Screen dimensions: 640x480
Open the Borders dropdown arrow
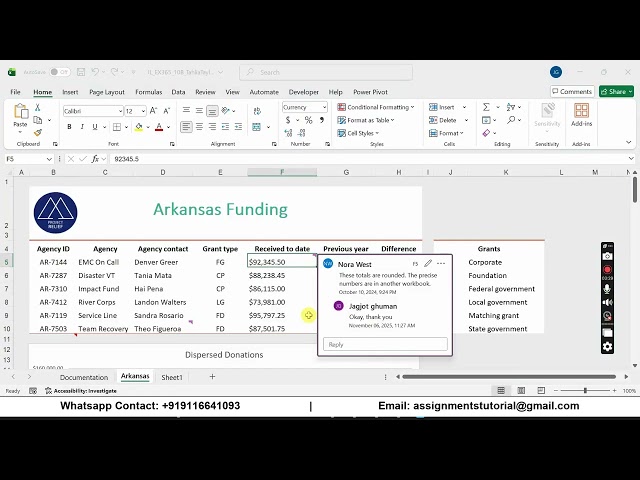click(127, 127)
